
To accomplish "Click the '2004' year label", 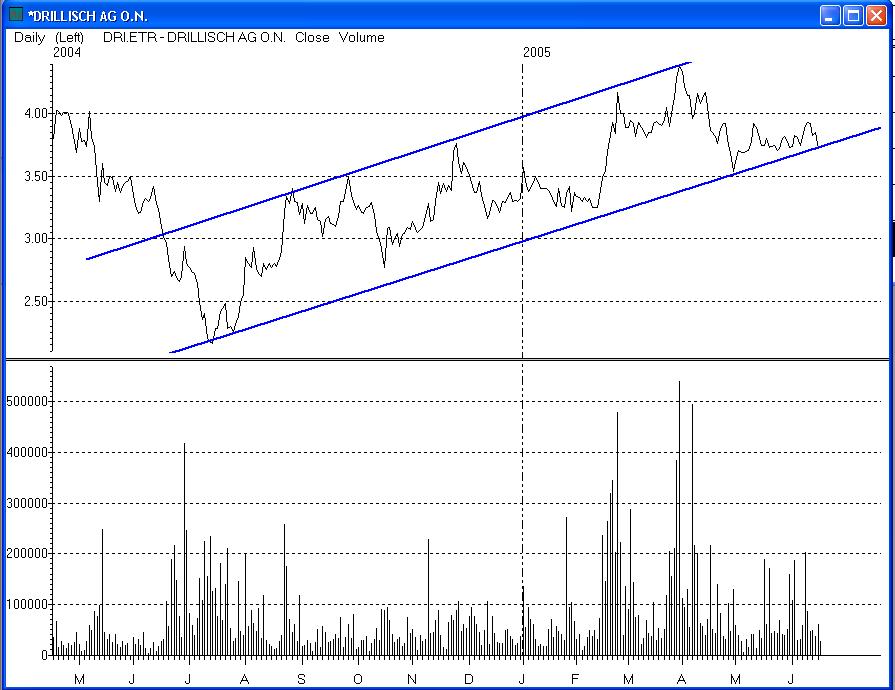I will (x=67, y=53).
